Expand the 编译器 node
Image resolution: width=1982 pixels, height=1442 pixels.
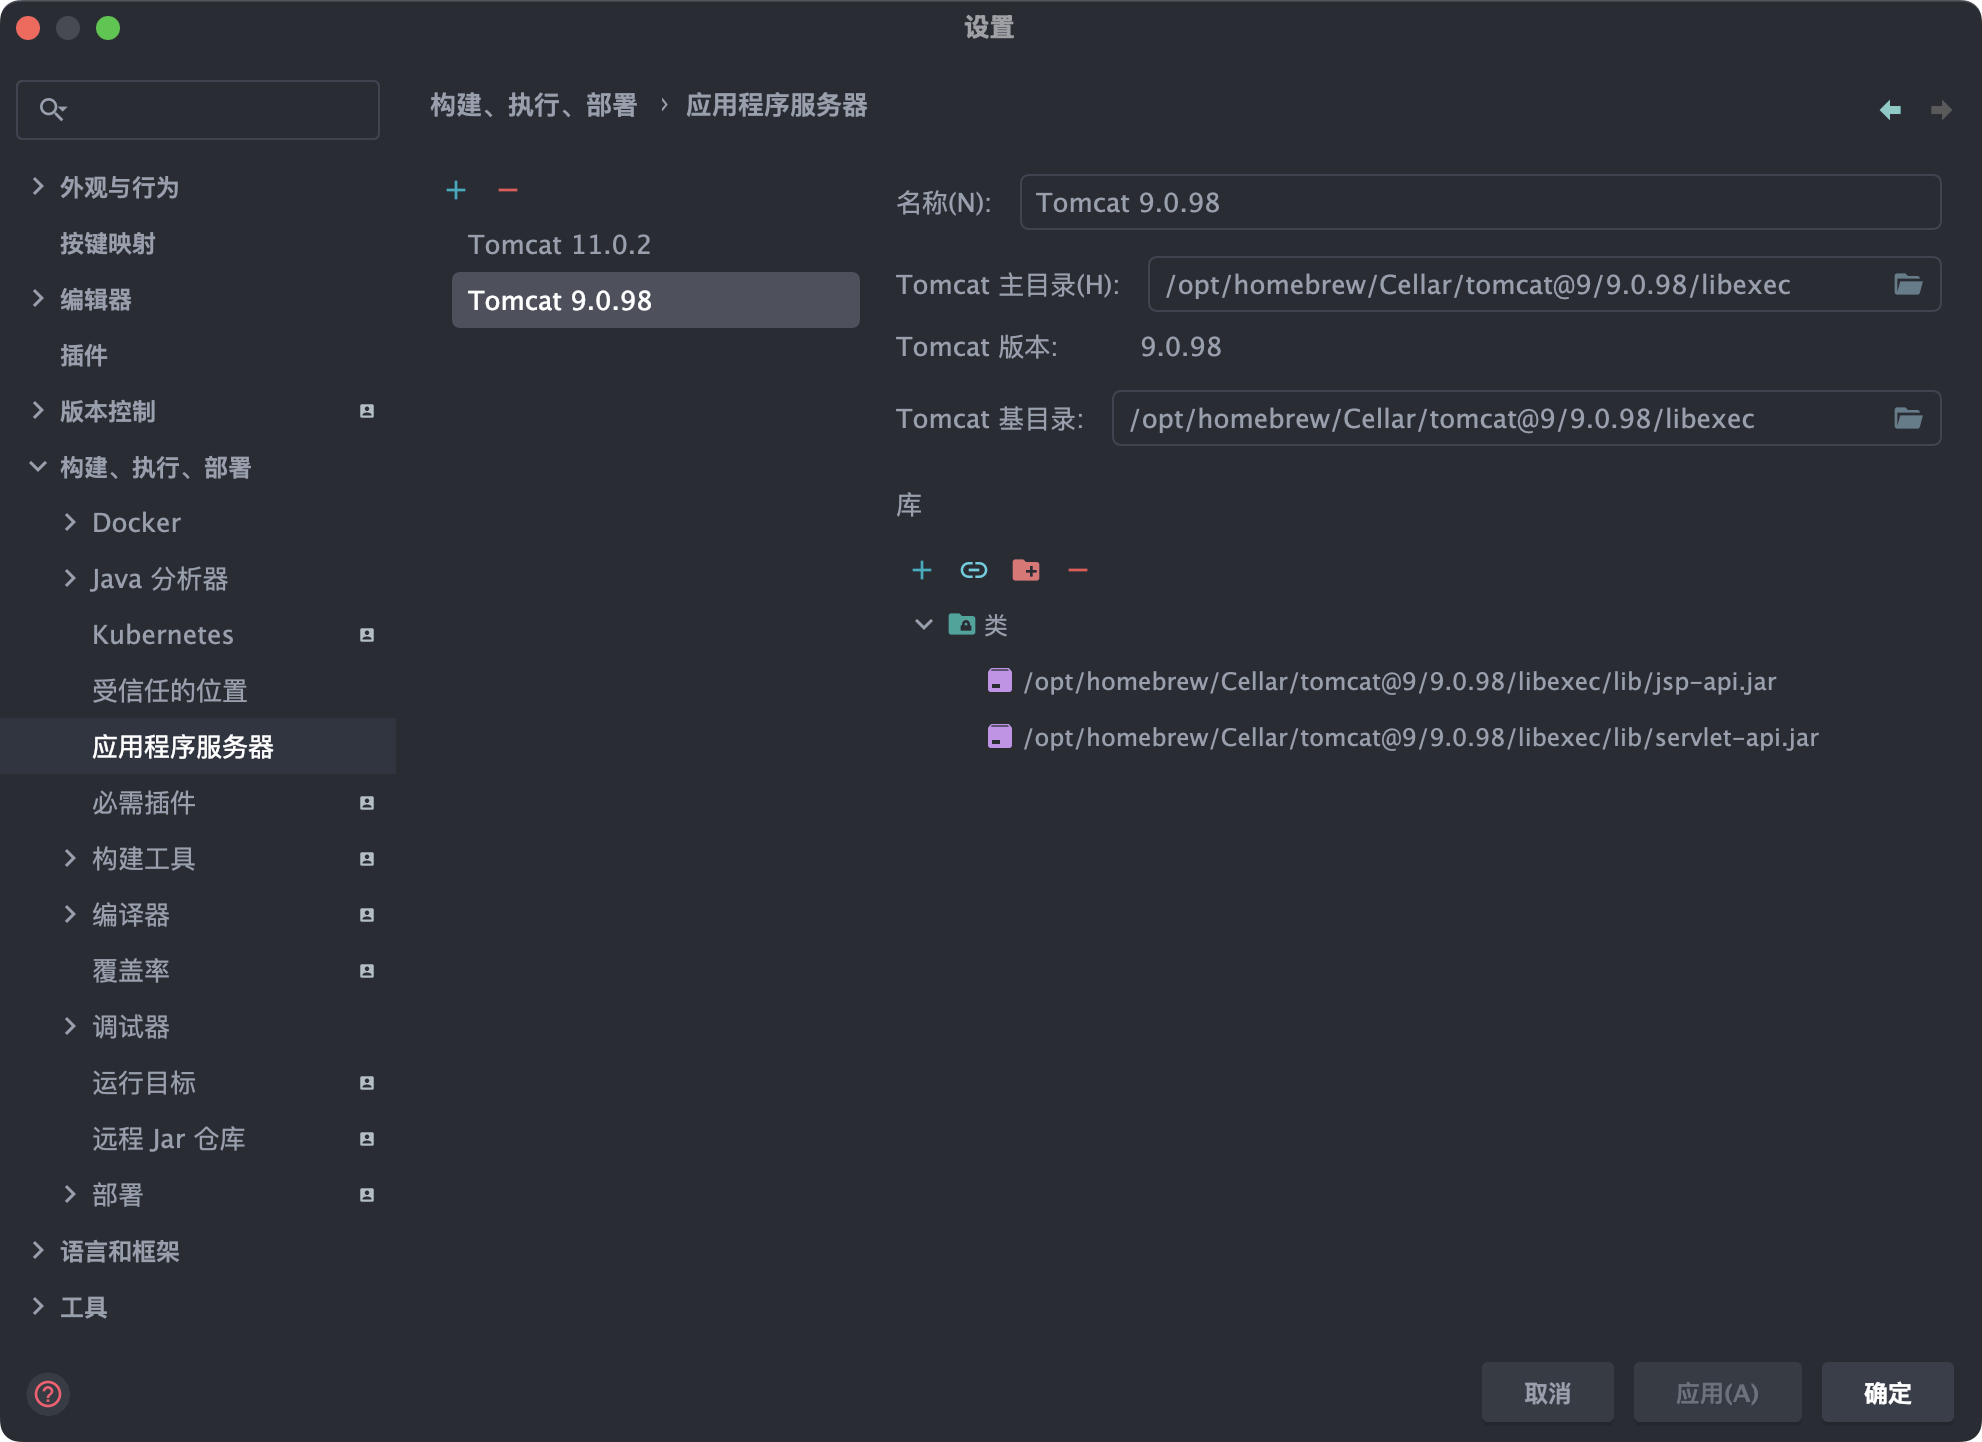coord(70,914)
